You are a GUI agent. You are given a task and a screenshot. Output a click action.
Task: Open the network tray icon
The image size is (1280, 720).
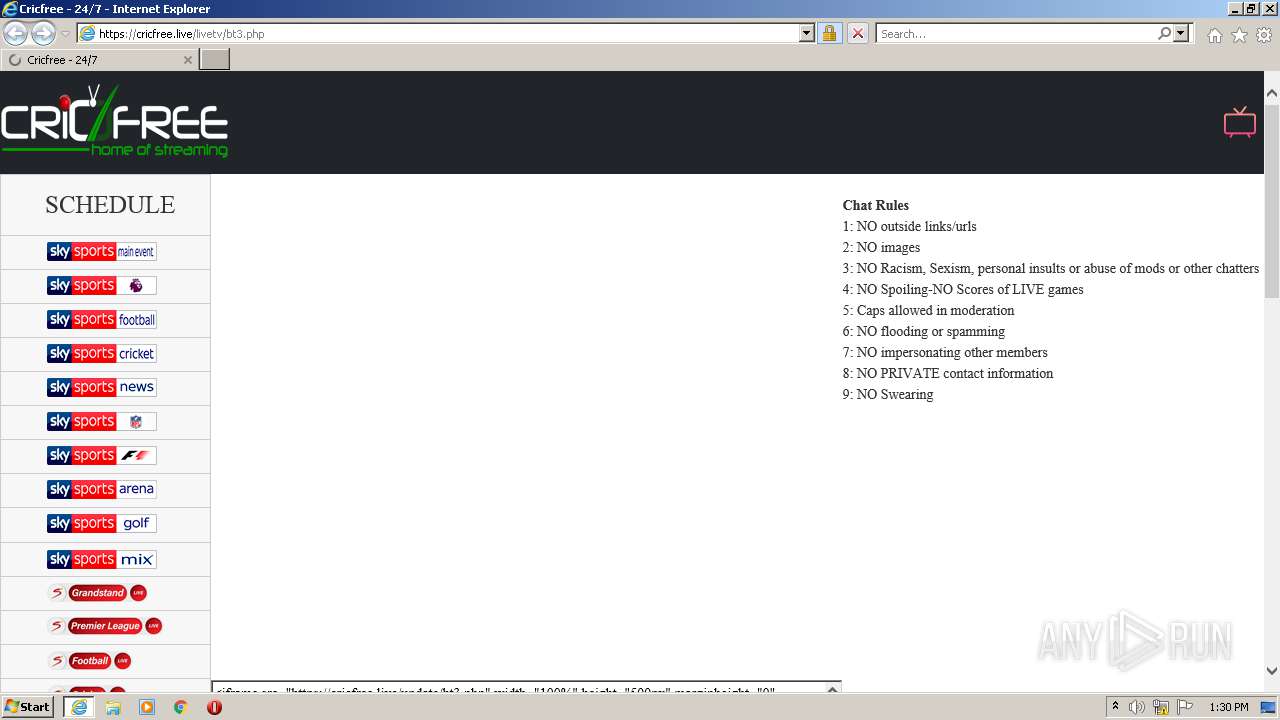pos(1161,707)
